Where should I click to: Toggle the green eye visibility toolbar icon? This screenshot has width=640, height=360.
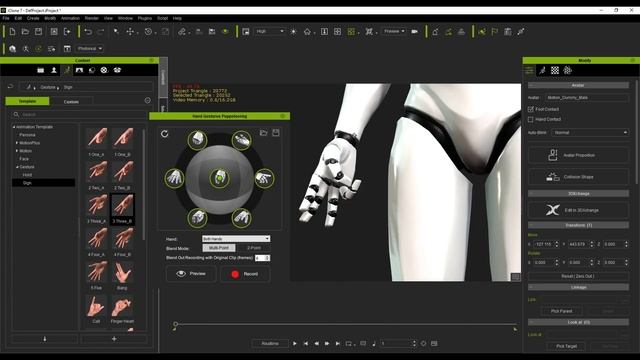click(225, 31)
